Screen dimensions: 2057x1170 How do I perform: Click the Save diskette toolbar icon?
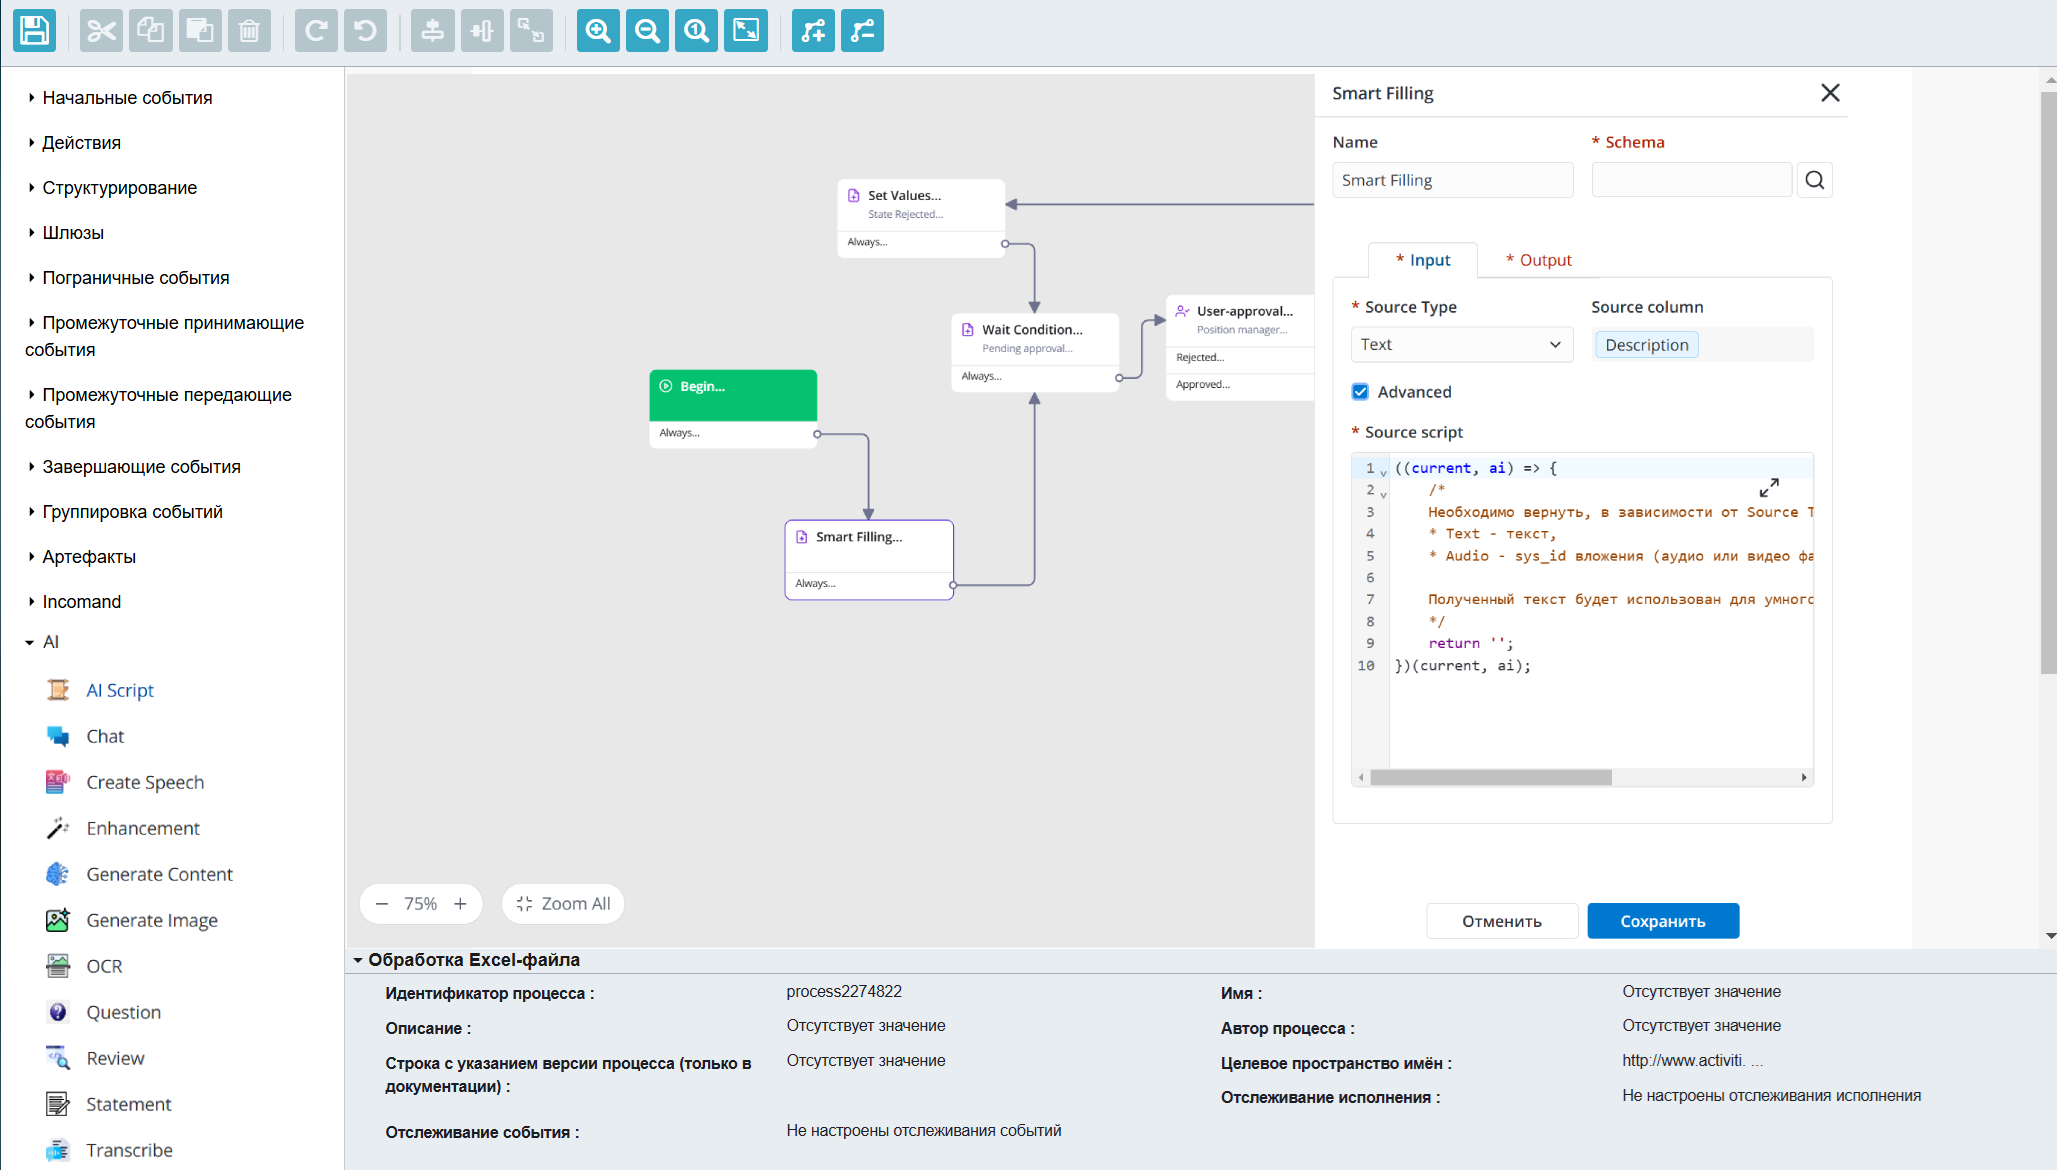pyautogui.click(x=34, y=31)
